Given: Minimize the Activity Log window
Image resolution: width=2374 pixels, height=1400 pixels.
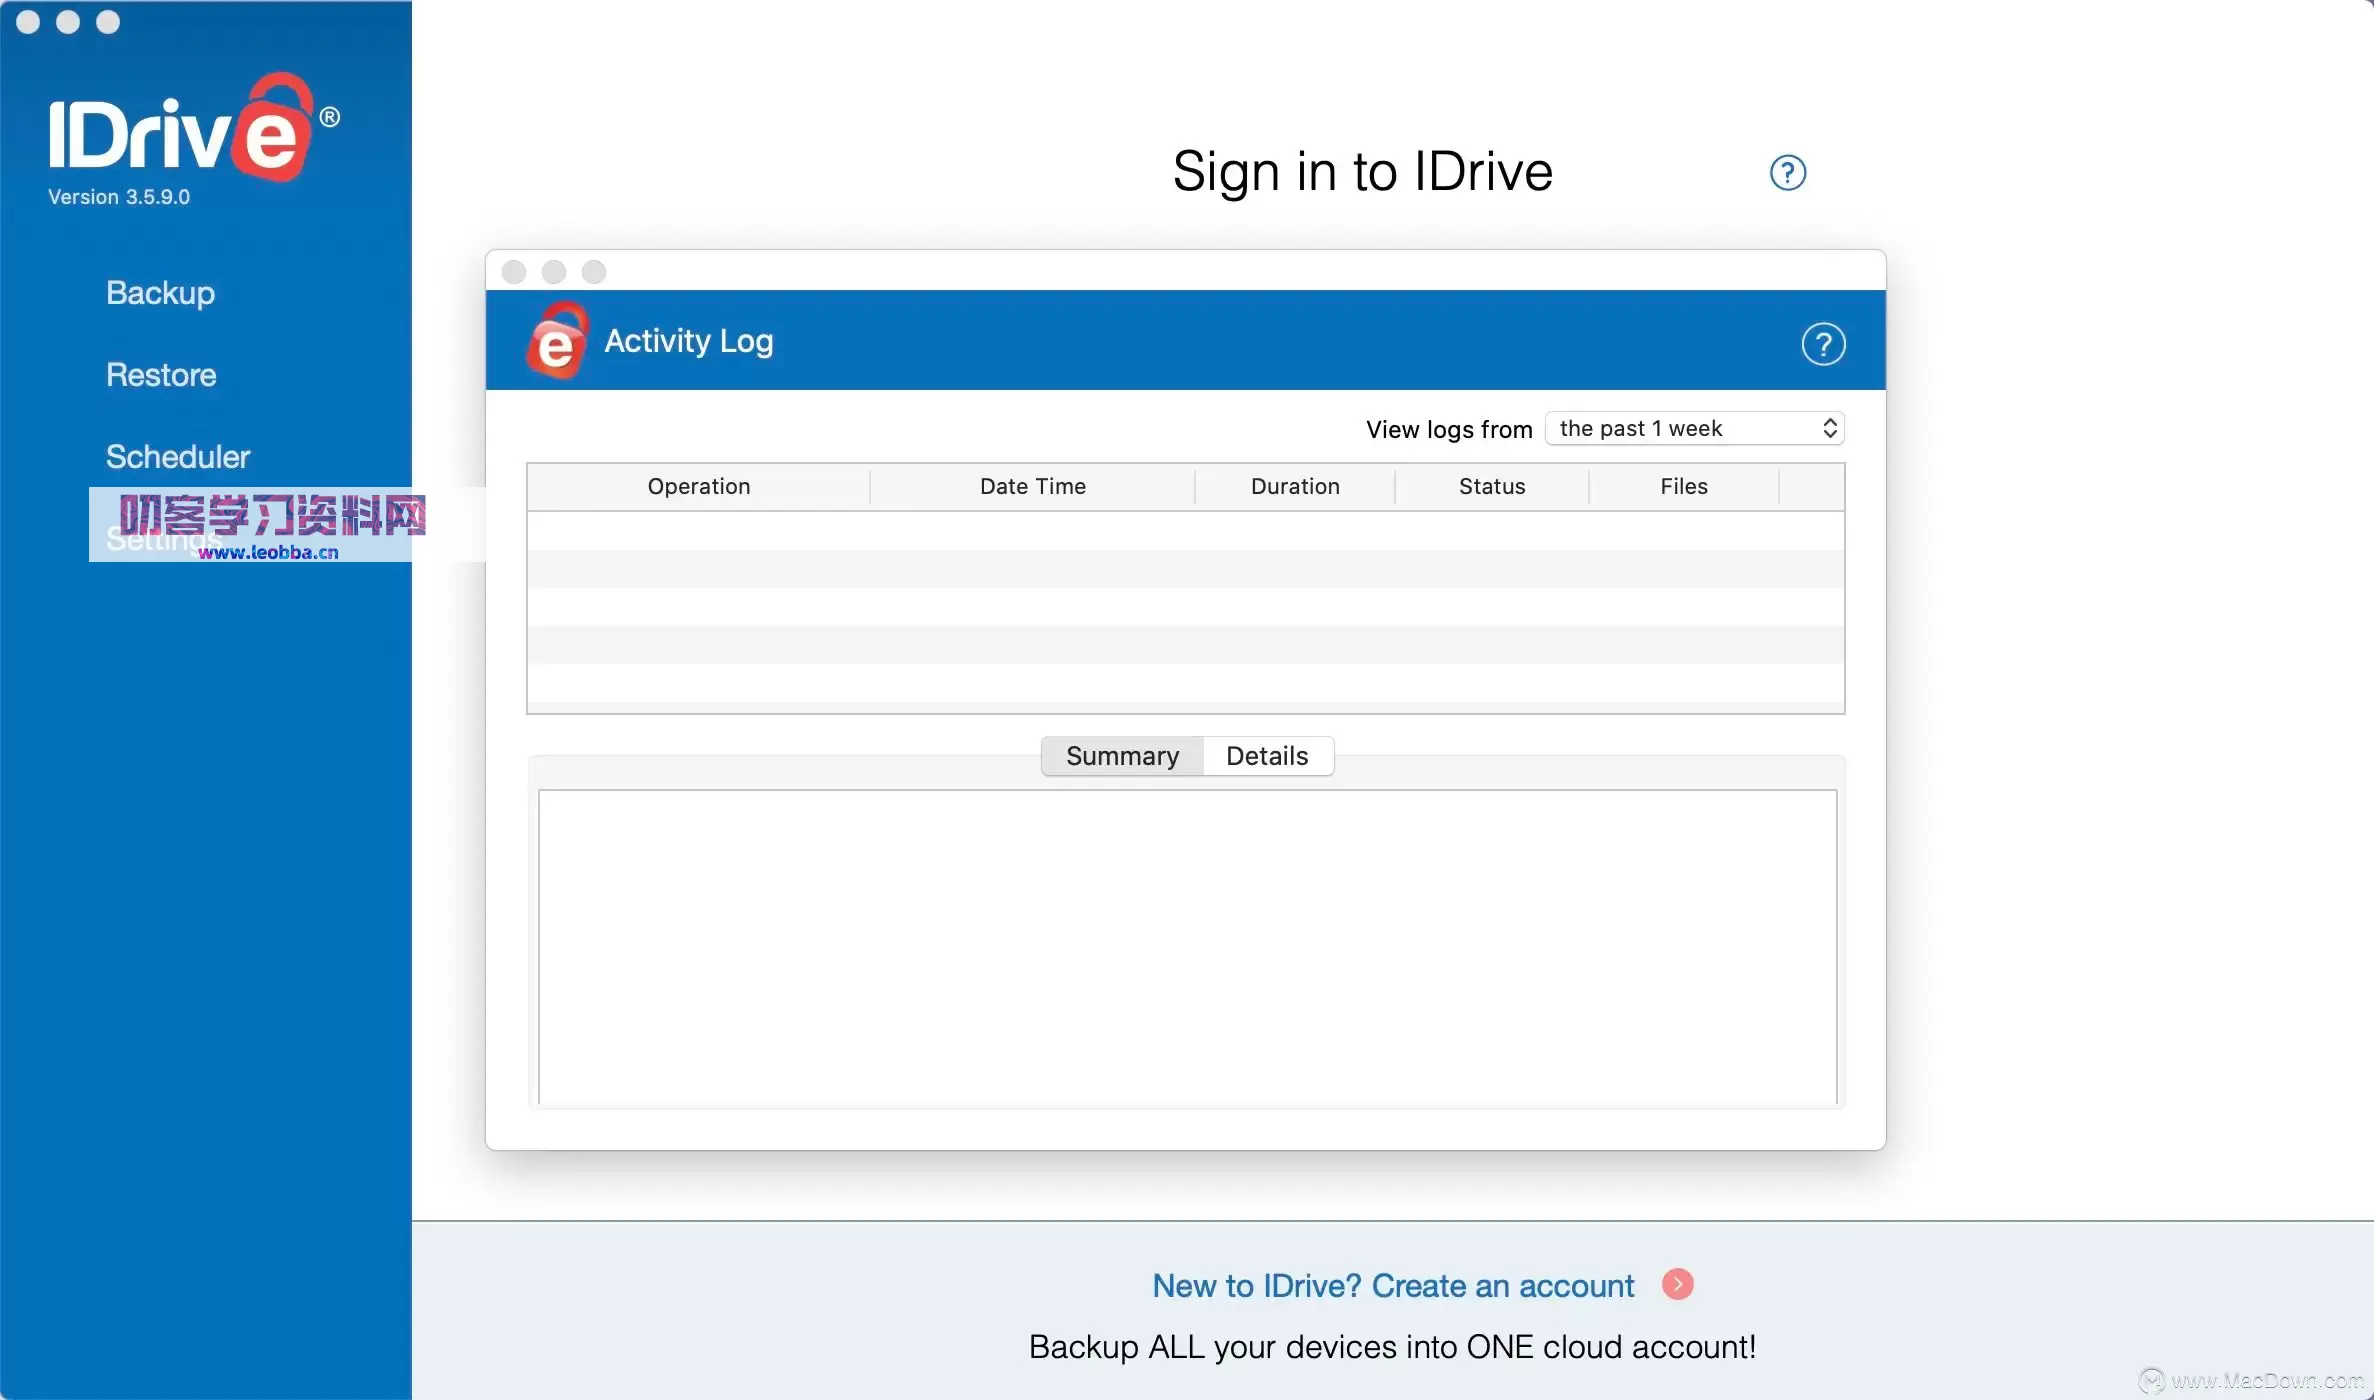Looking at the screenshot, I should pyautogui.click(x=554, y=272).
